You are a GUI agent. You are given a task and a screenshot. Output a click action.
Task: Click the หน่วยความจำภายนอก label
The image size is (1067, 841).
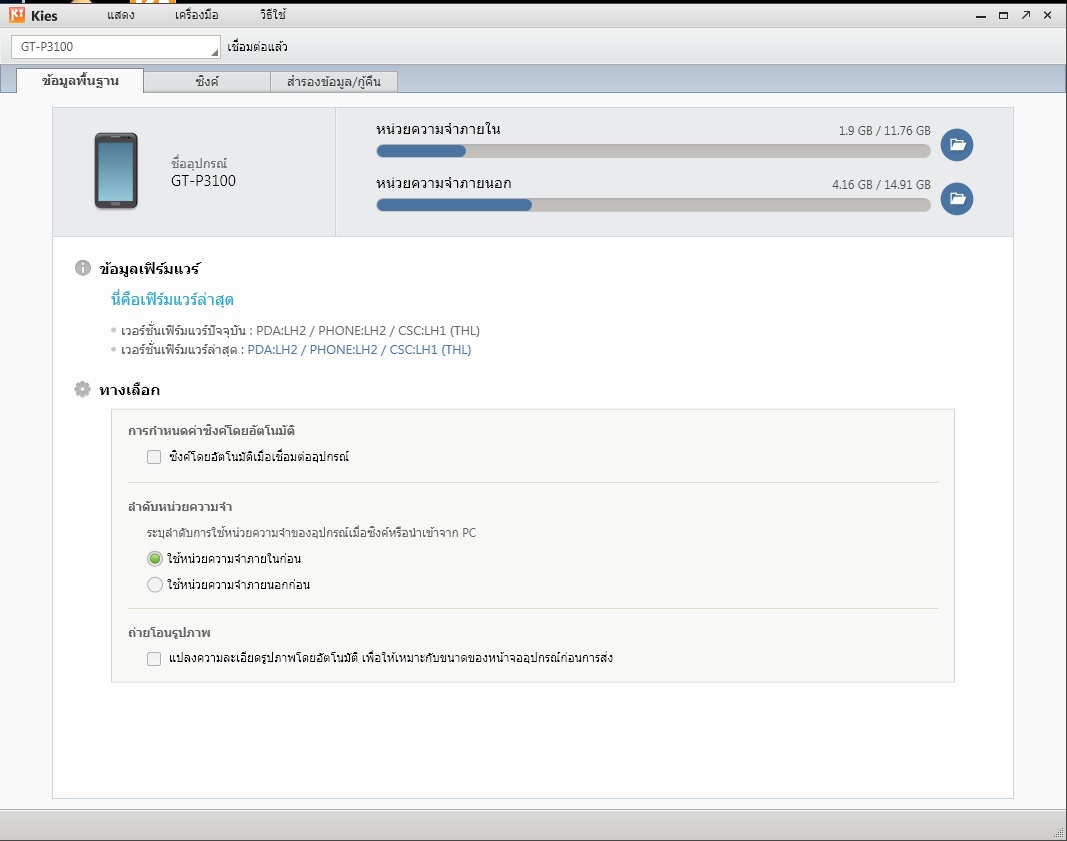444,183
